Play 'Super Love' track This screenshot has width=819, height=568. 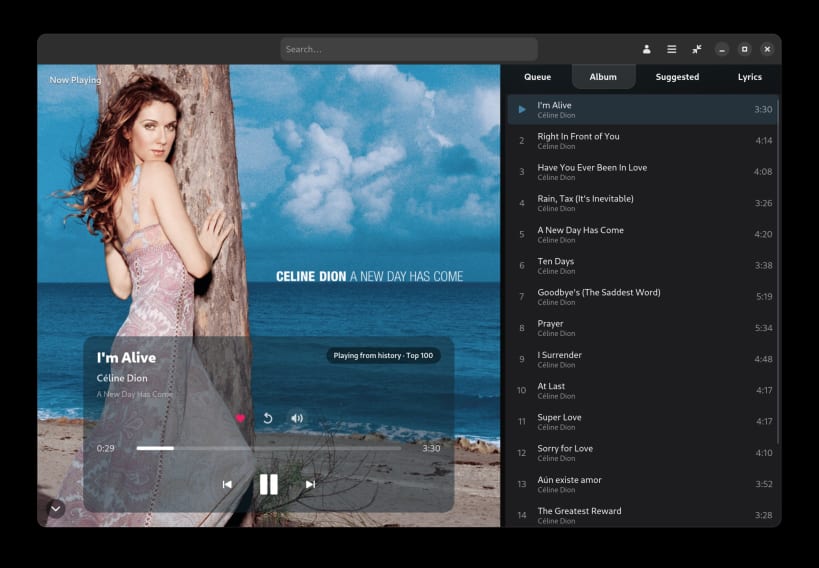point(643,422)
